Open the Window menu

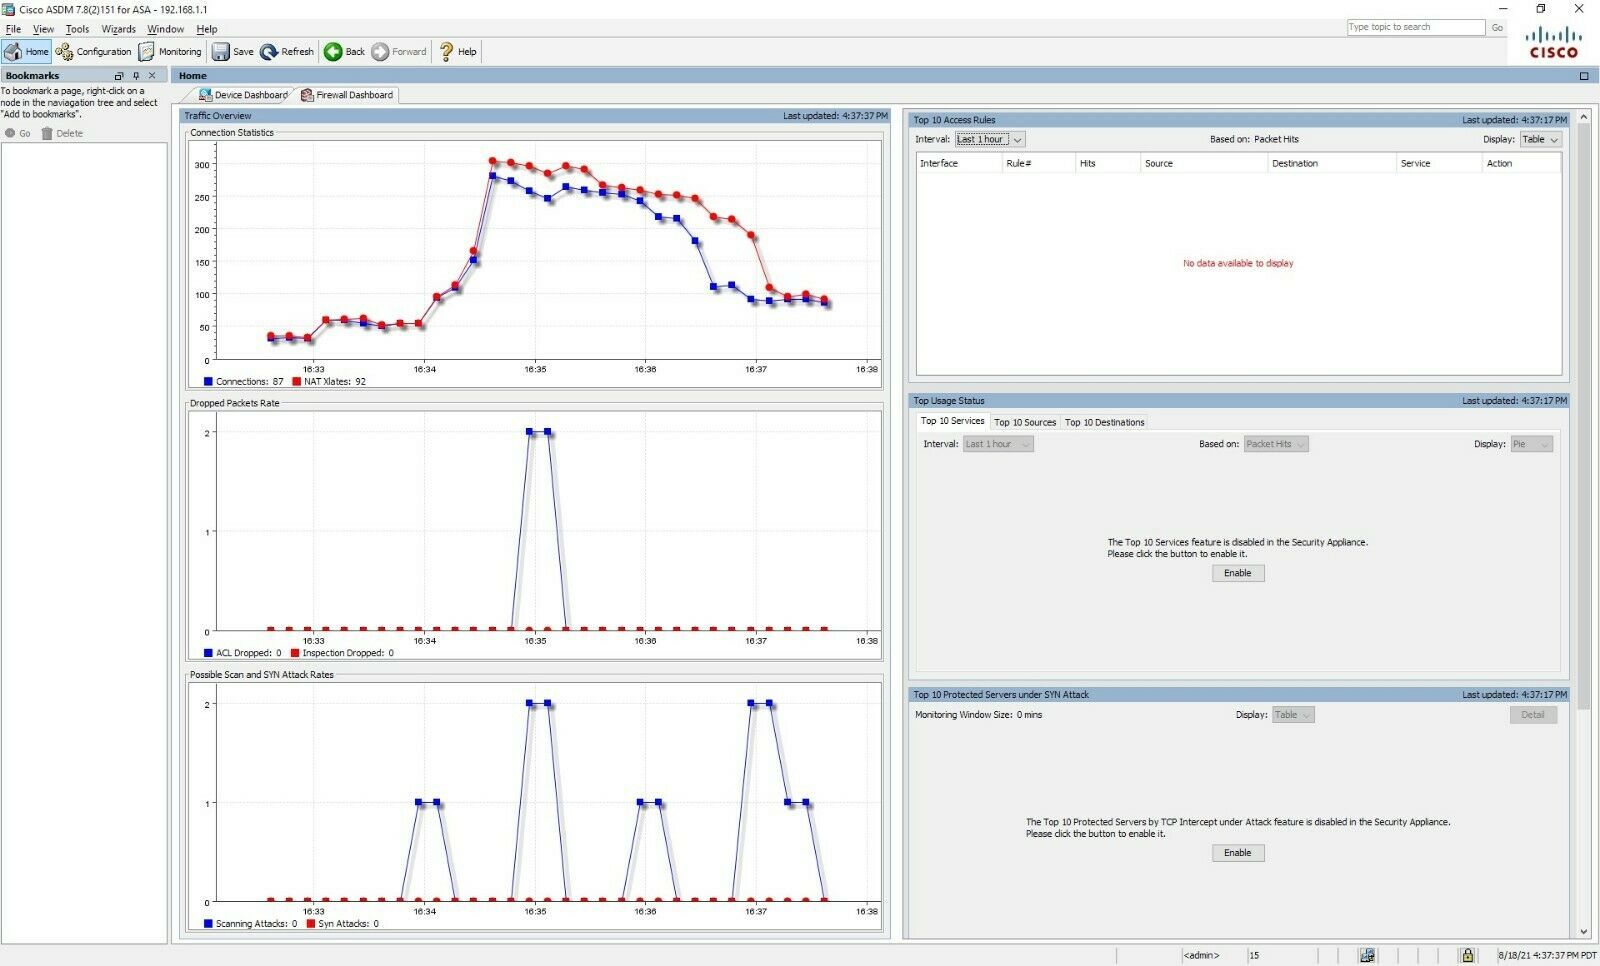pos(165,29)
